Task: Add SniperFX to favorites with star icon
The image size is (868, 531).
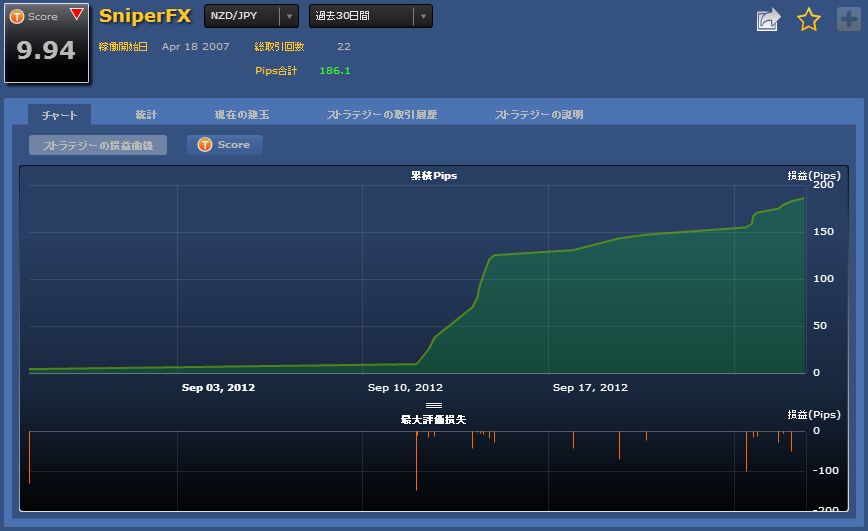Action: coord(808,20)
